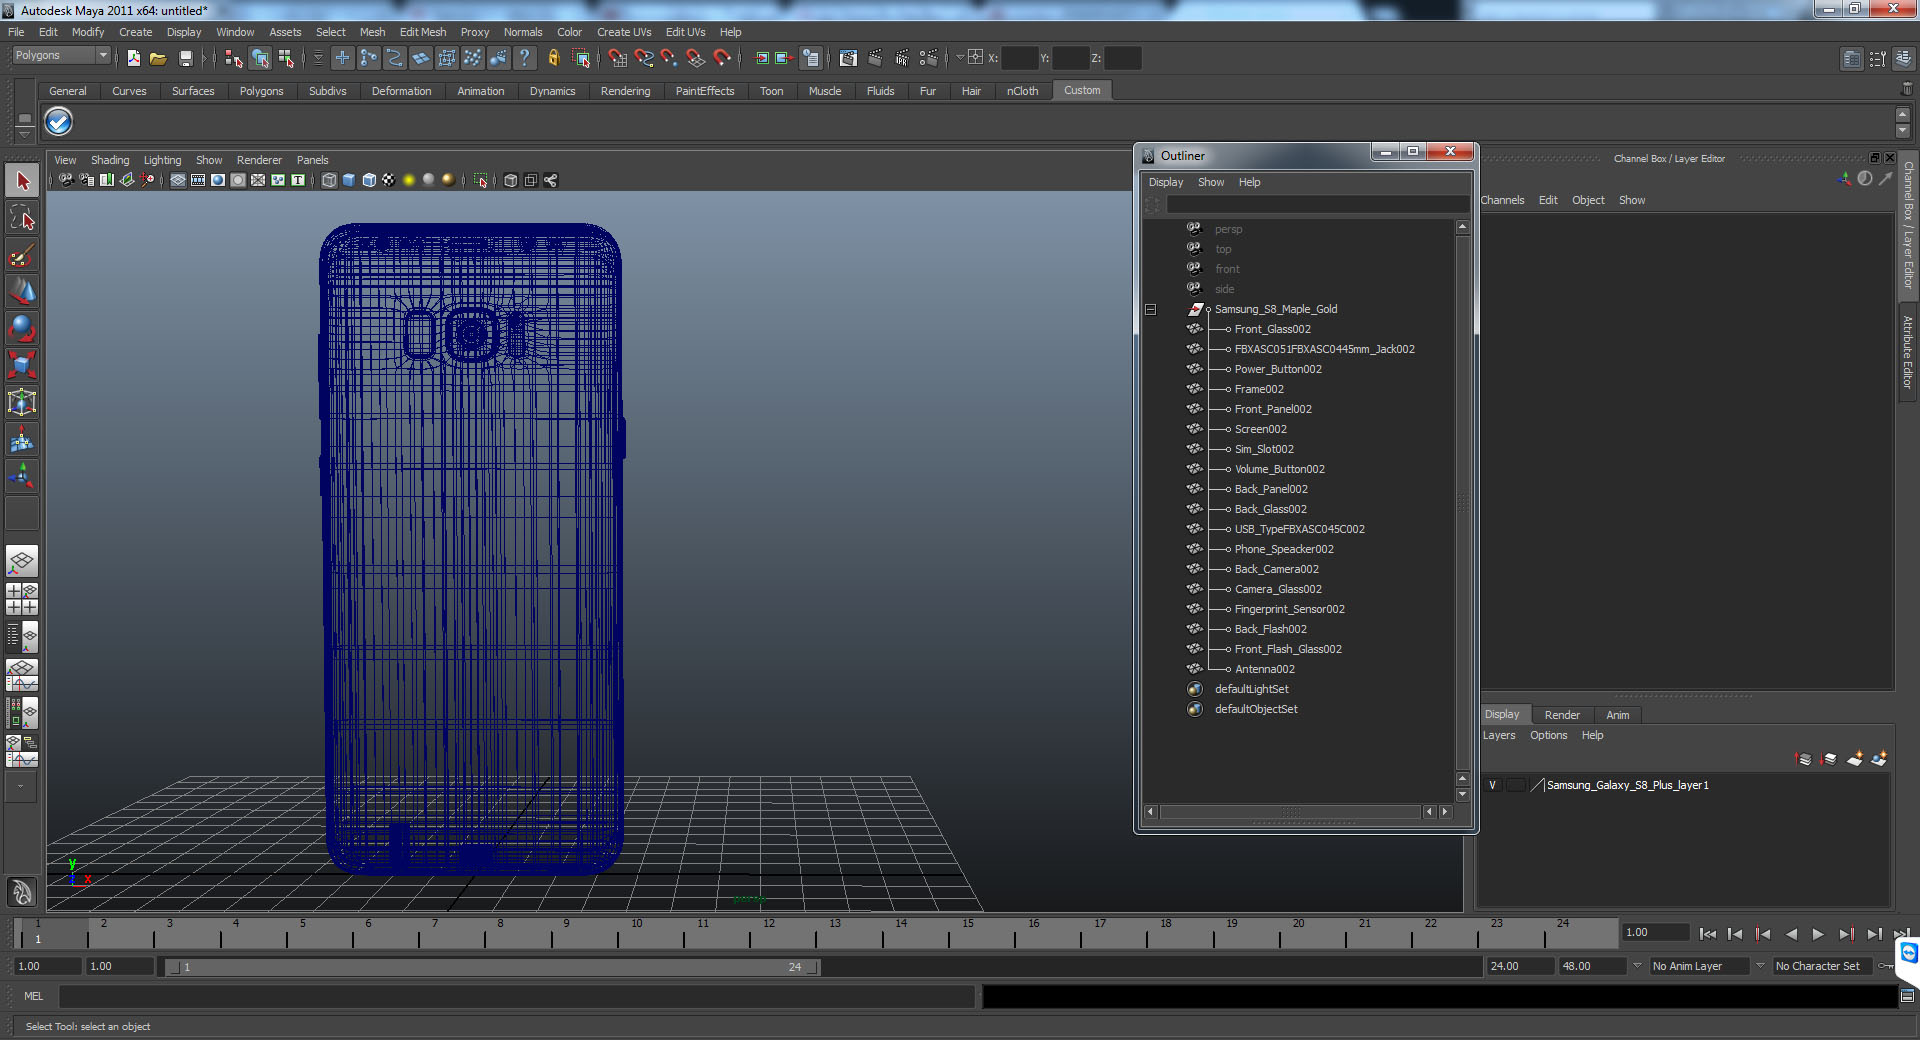
Task: Click the custom shelf blue checkmark icon
Action: (x=59, y=122)
